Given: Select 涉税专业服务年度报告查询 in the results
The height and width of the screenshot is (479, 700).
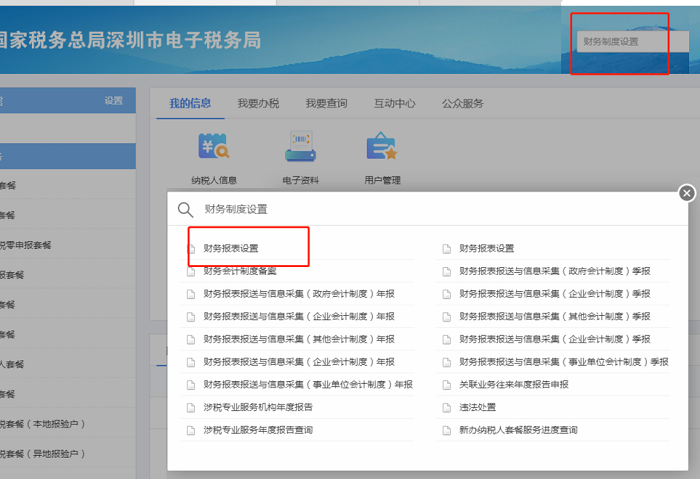Looking at the screenshot, I should [x=258, y=431].
